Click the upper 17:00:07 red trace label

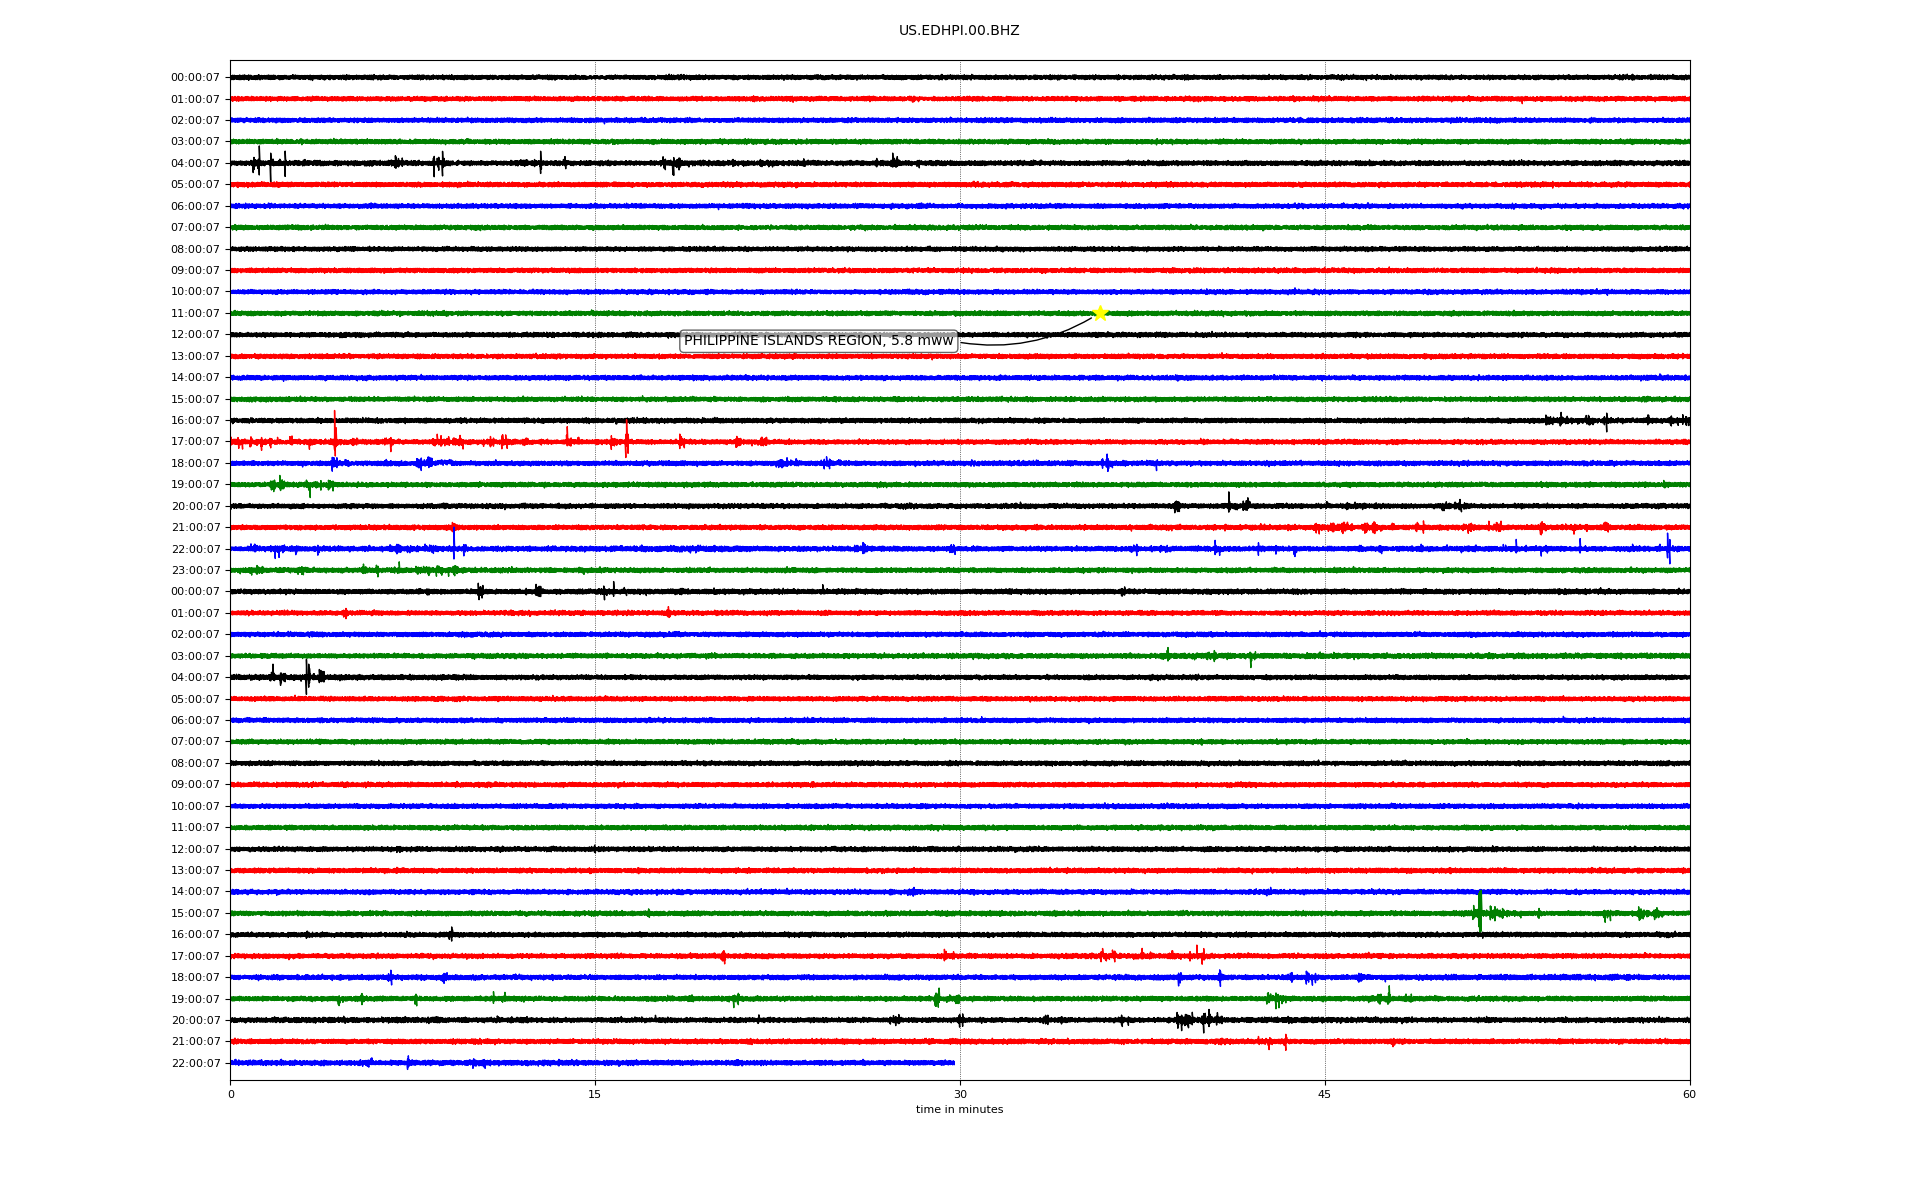pyautogui.click(x=195, y=442)
